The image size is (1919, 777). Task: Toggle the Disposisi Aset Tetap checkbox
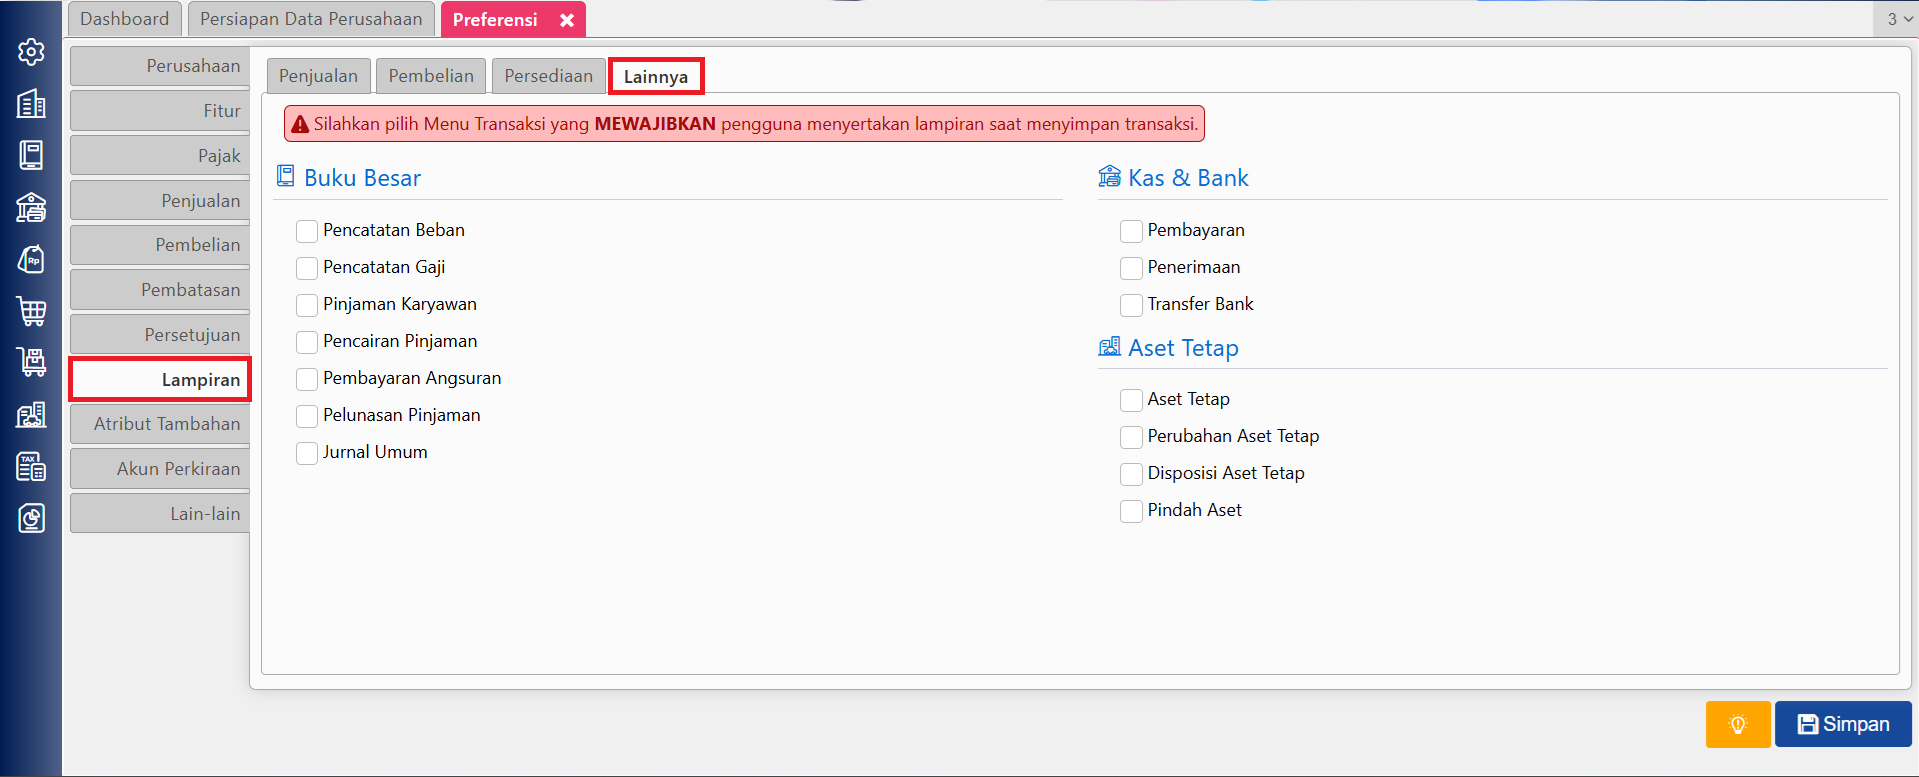click(x=1131, y=474)
